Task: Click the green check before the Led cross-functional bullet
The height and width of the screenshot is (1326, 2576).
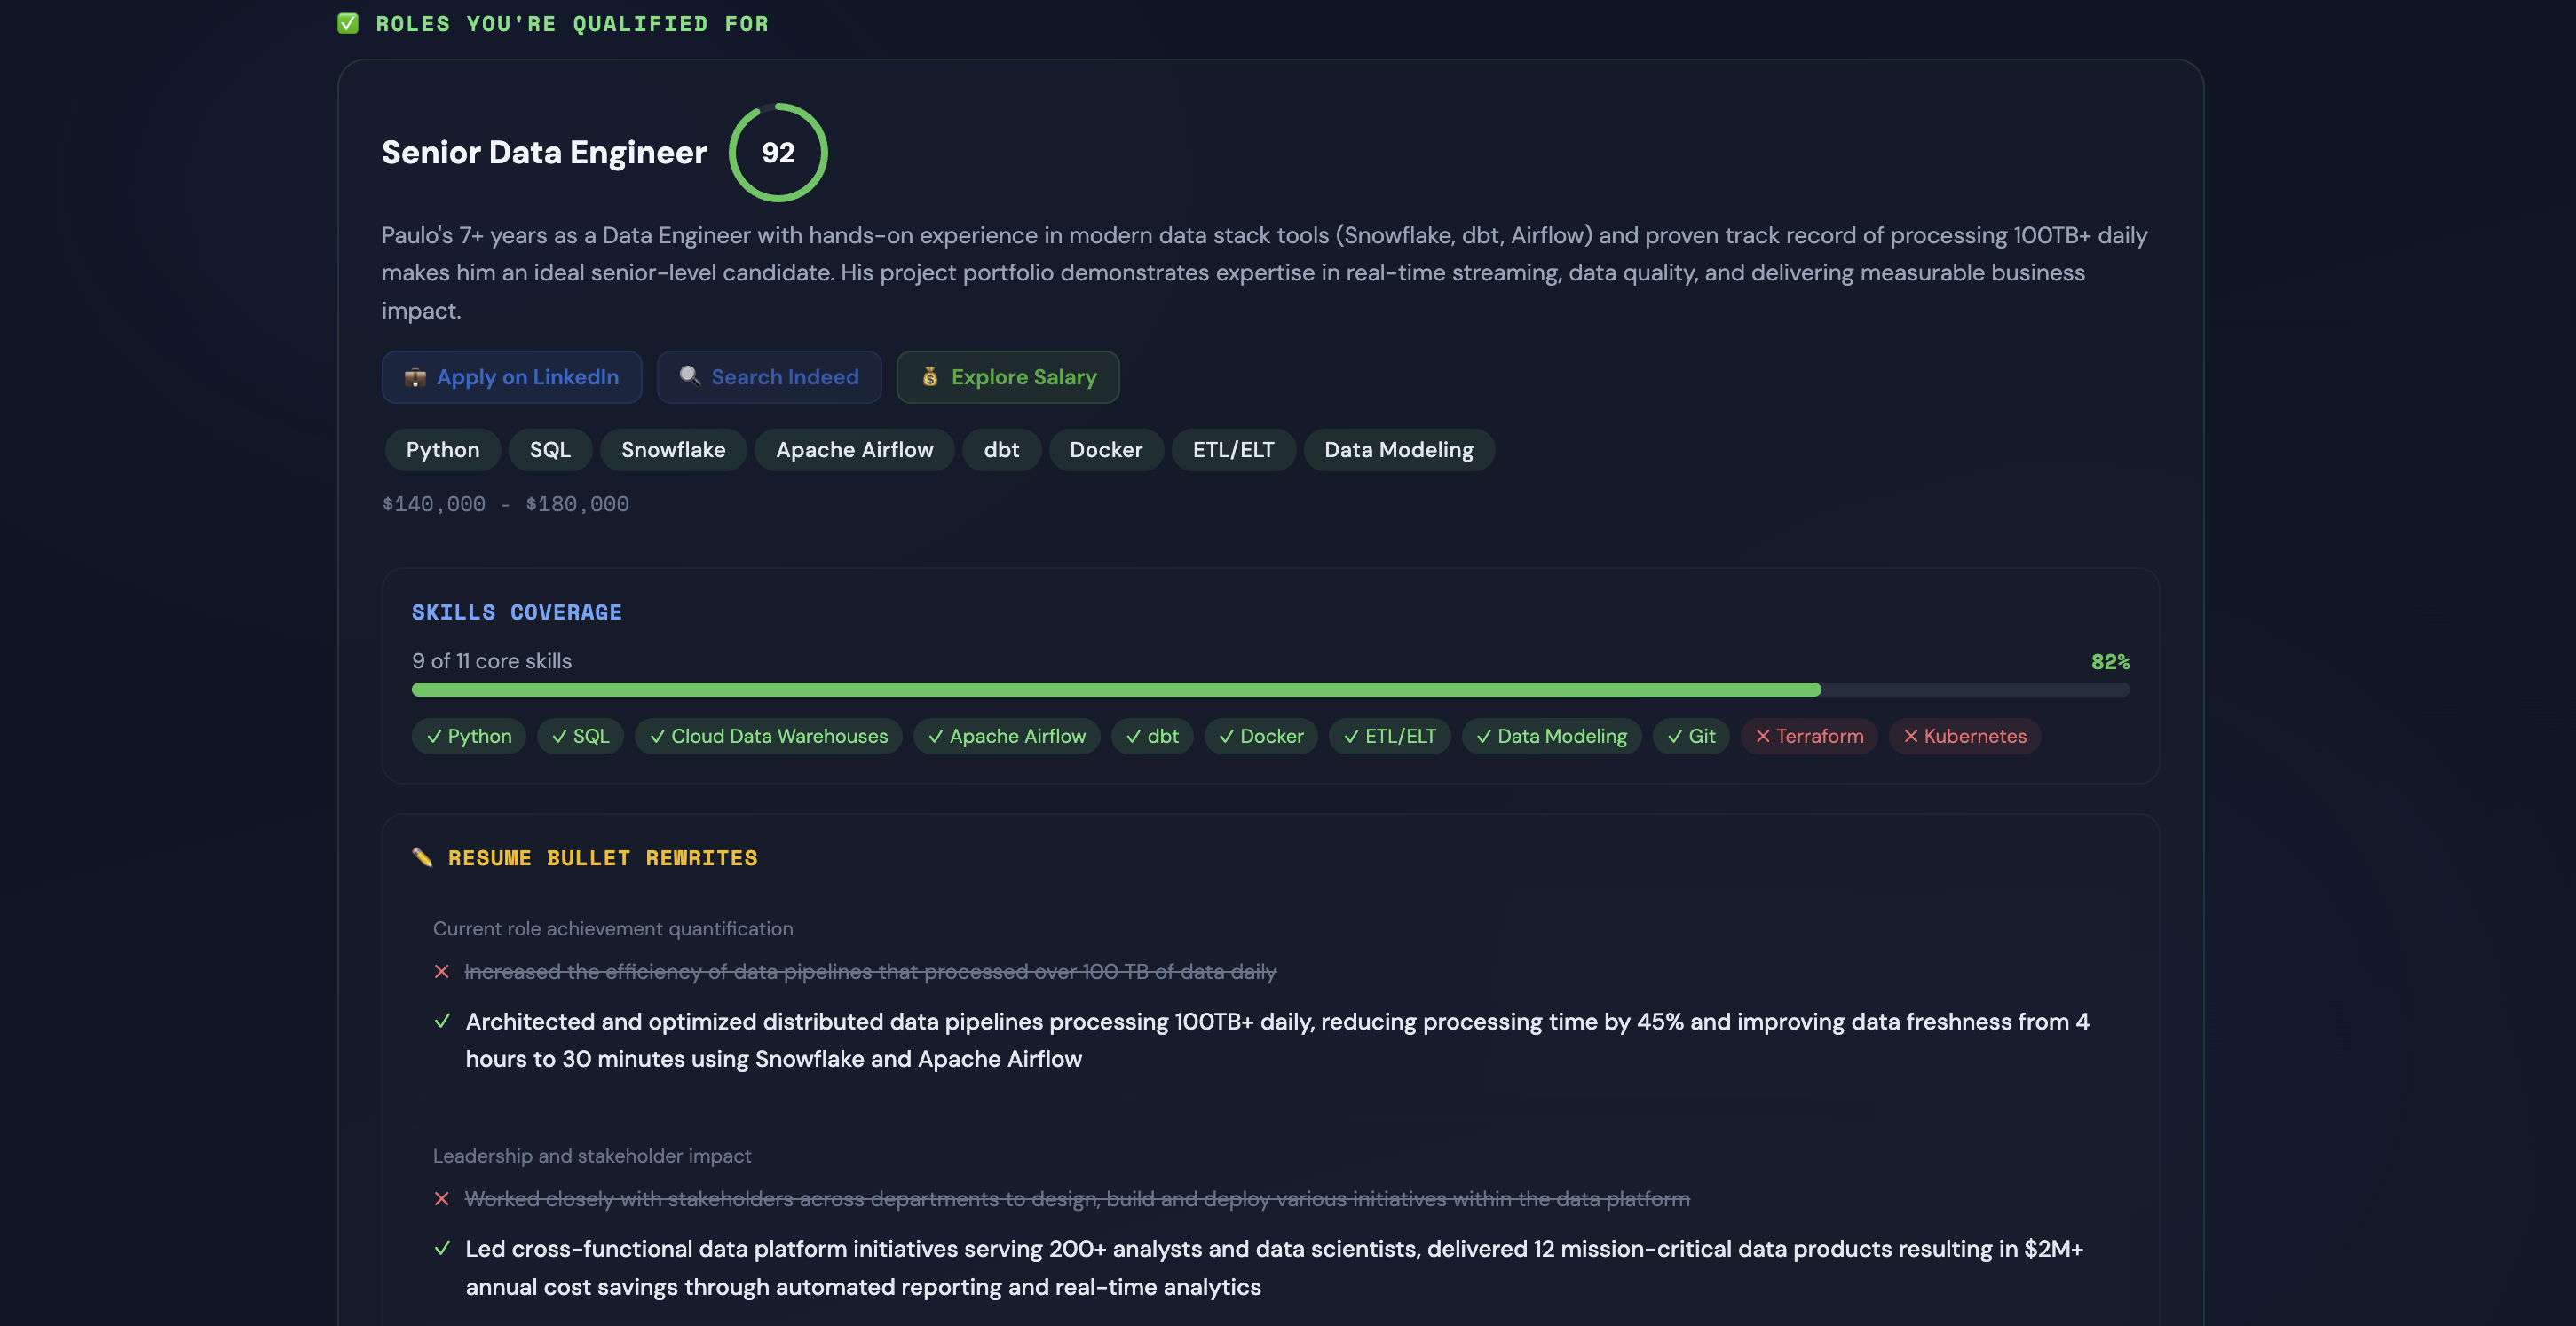Action: [x=442, y=1248]
